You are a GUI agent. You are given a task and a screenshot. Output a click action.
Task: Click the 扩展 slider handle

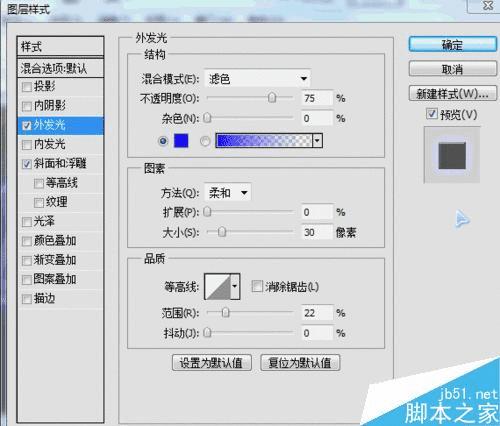tap(207, 212)
